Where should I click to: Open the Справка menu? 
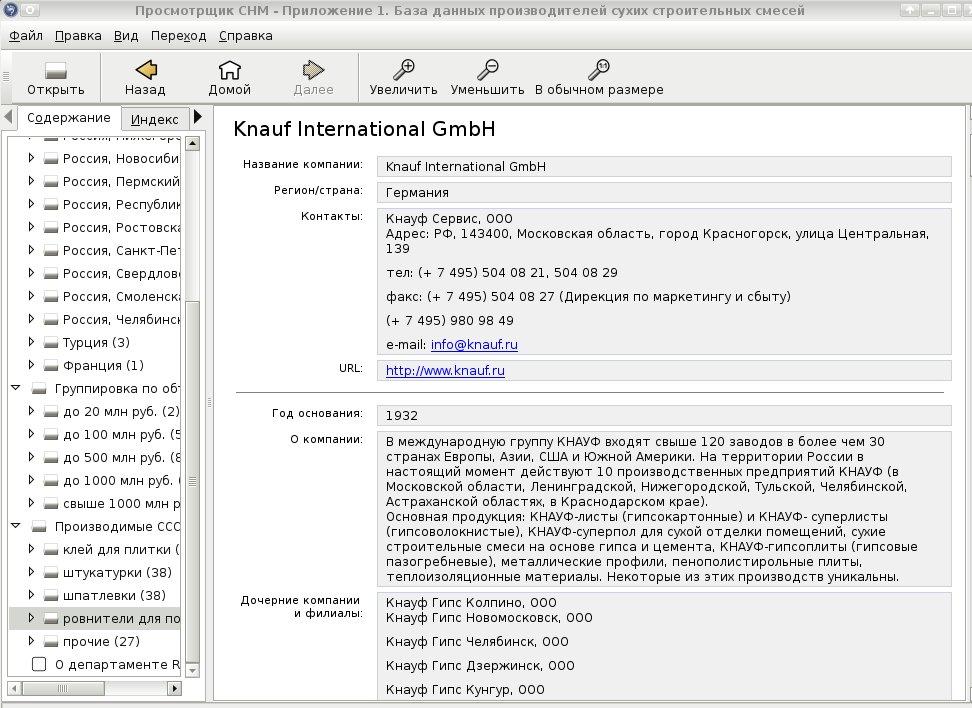[245, 36]
